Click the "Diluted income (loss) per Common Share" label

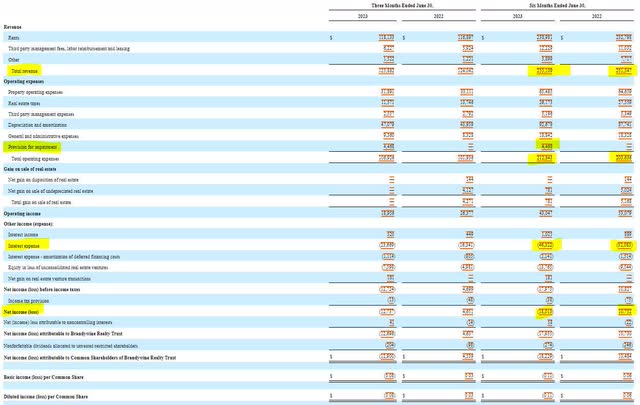pyautogui.click(x=46, y=396)
